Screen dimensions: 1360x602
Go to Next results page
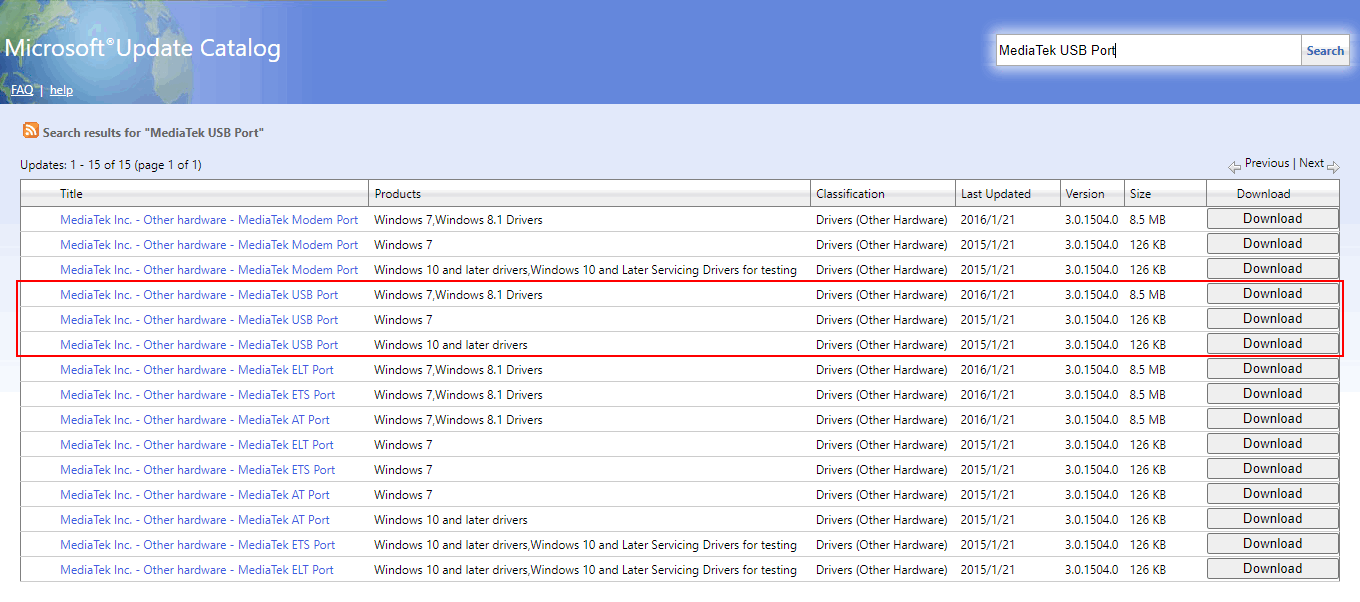coord(1311,163)
